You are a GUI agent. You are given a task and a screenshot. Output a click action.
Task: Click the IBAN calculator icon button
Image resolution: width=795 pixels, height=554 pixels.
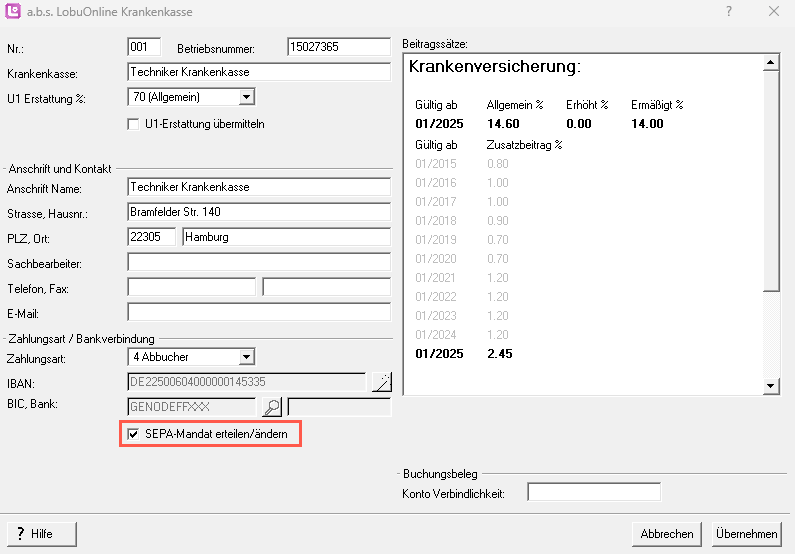pyautogui.click(x=381, y=381)
